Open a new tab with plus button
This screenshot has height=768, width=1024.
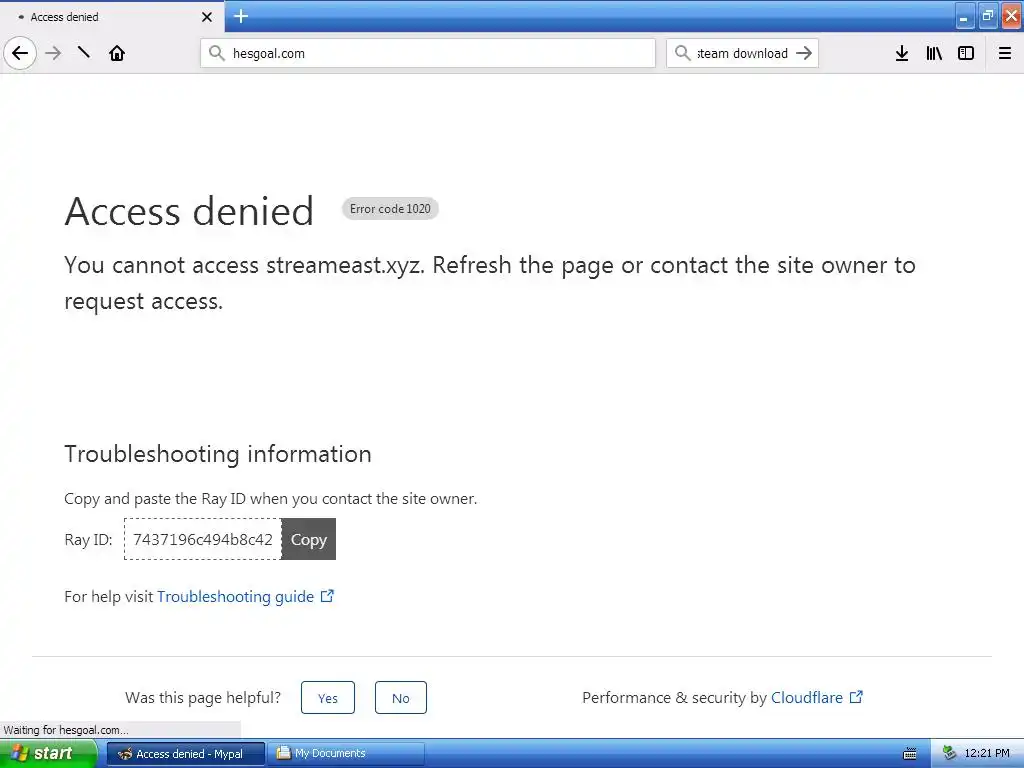pyautogui.click(x=241, y=16)
